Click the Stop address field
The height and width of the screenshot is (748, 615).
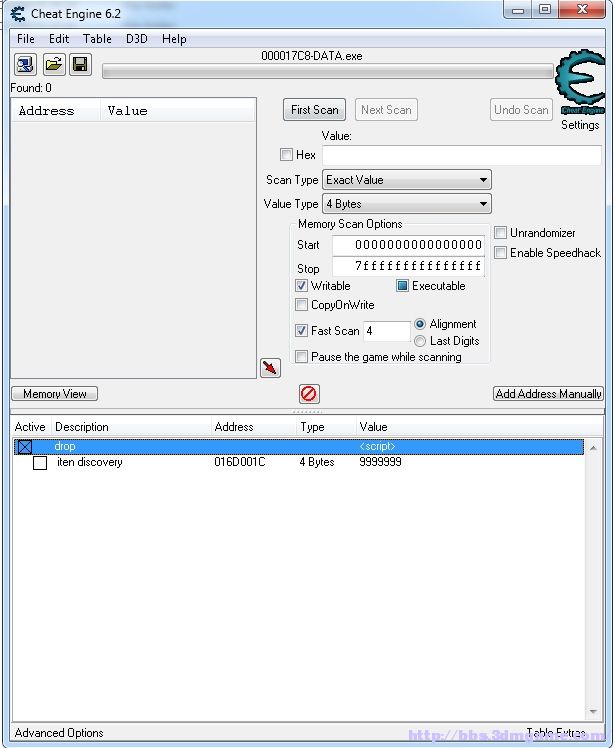[408, 266]
